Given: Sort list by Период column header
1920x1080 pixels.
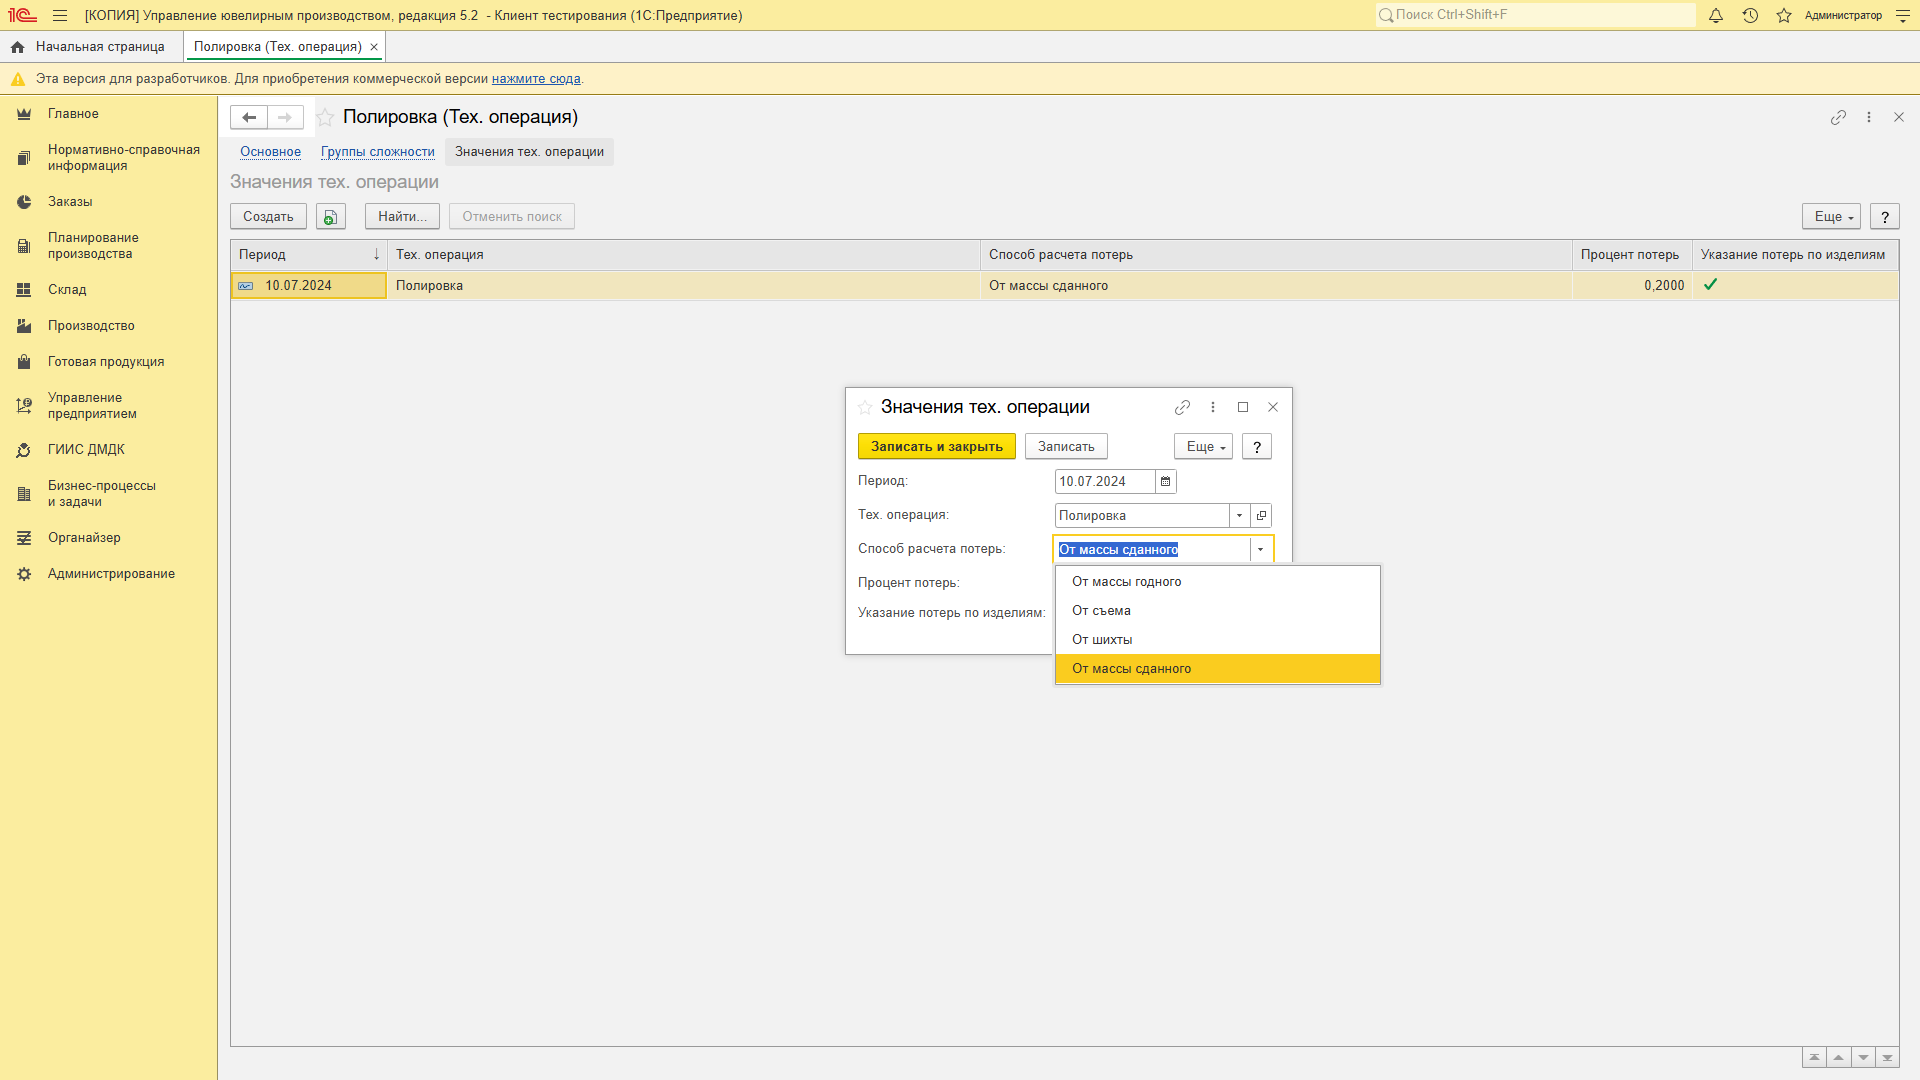Looking at the screenshot, I should pyautogui.click(x=309, y=255).
